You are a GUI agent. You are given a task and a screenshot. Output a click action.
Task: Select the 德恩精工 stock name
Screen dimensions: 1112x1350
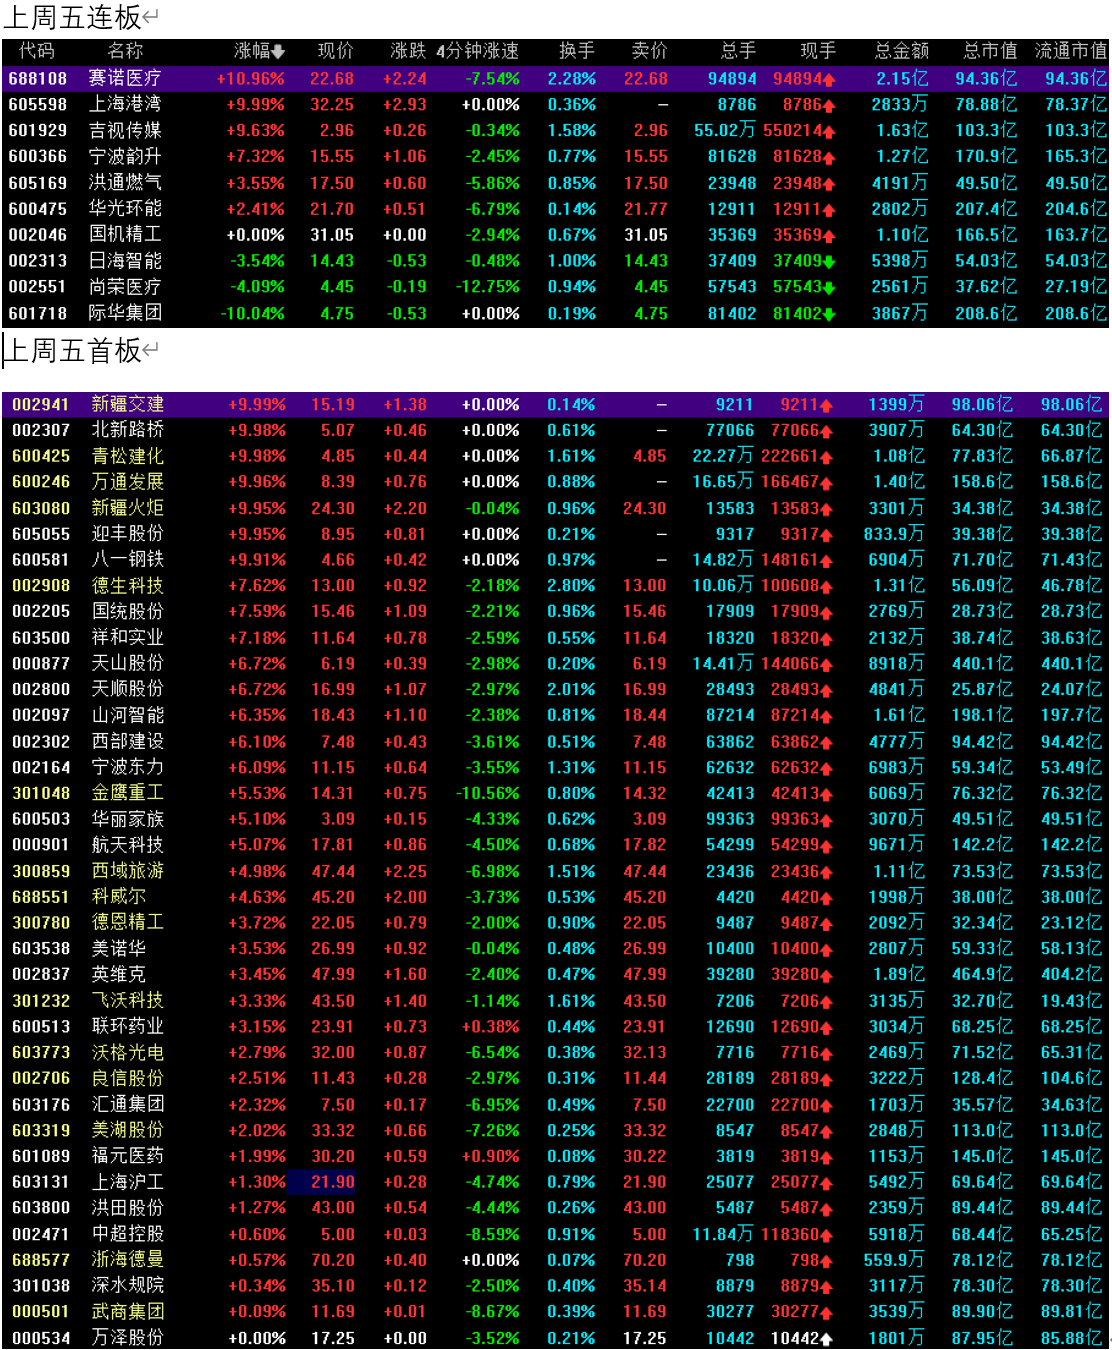pos(128,922)
